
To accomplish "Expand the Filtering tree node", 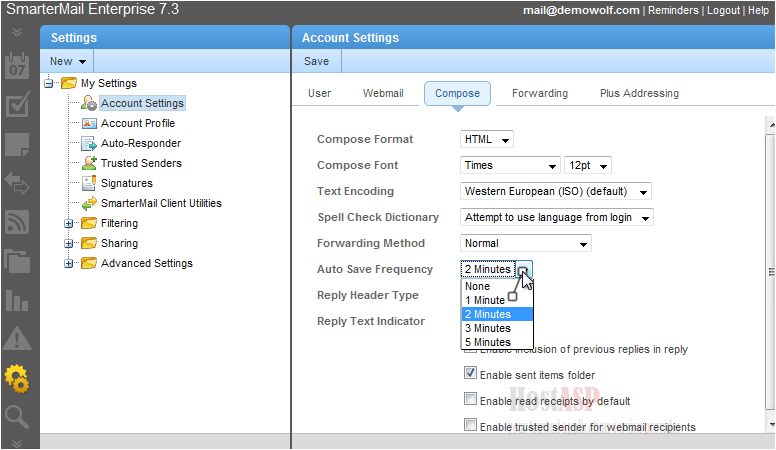I will click(x=69, y=223).
